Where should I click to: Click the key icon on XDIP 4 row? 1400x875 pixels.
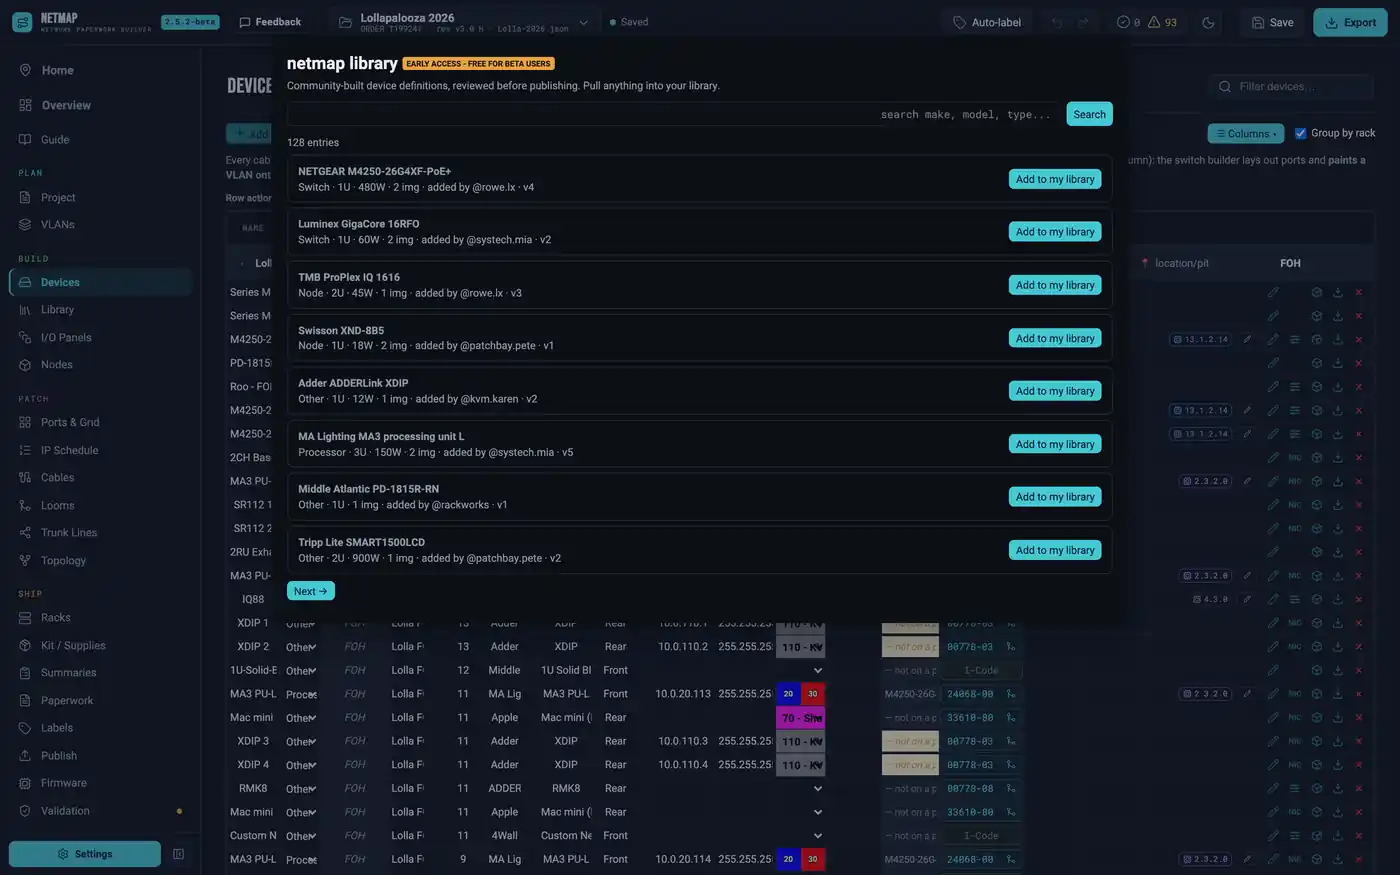click(1011, 765)
